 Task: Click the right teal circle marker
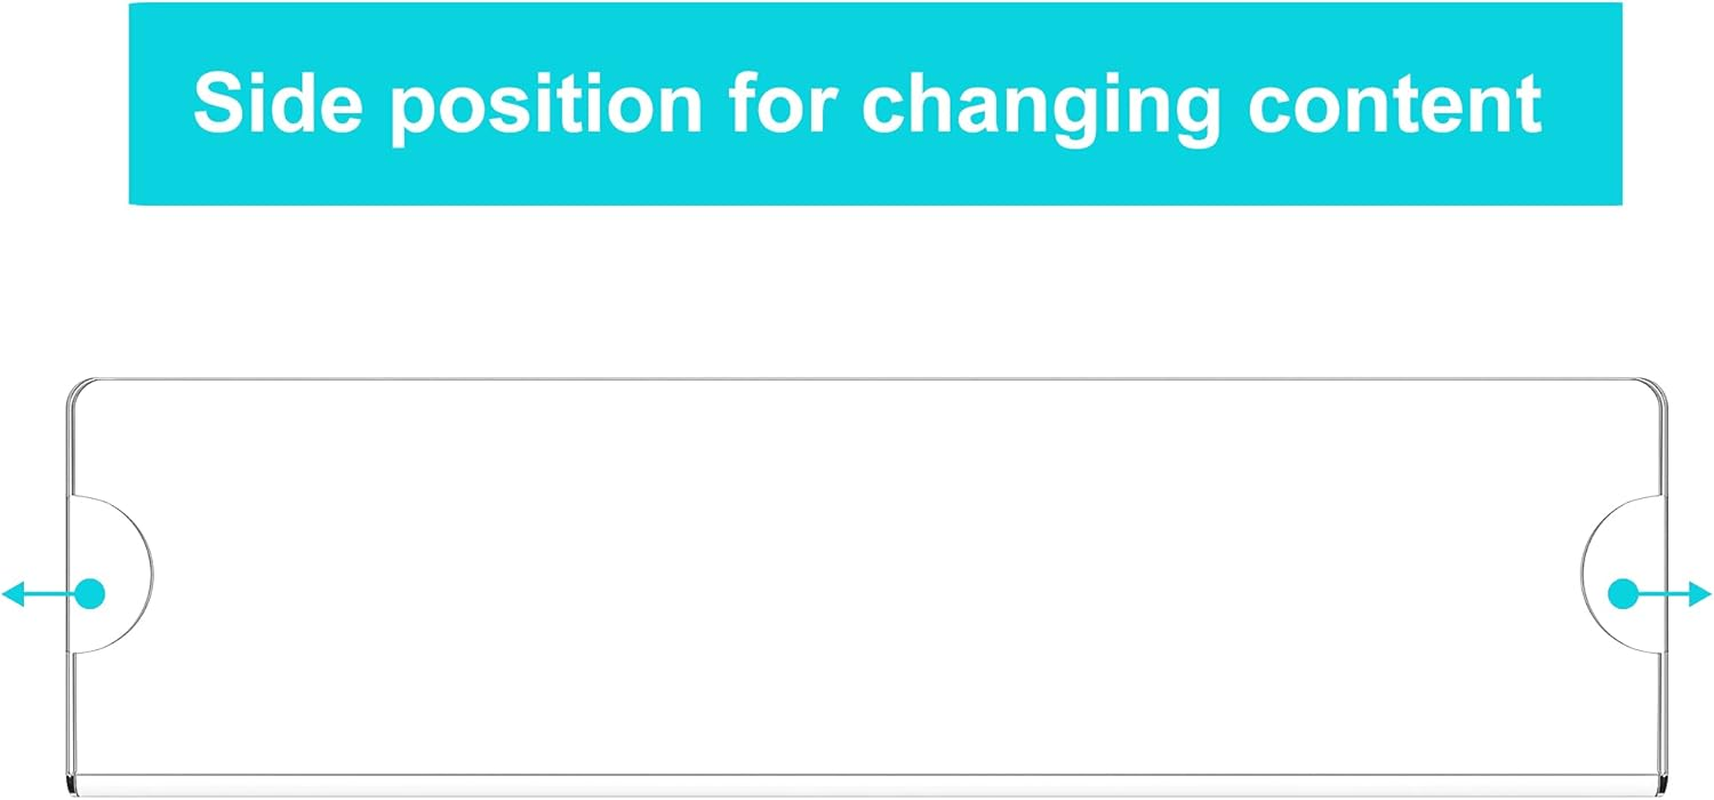tap(1622, 593)
